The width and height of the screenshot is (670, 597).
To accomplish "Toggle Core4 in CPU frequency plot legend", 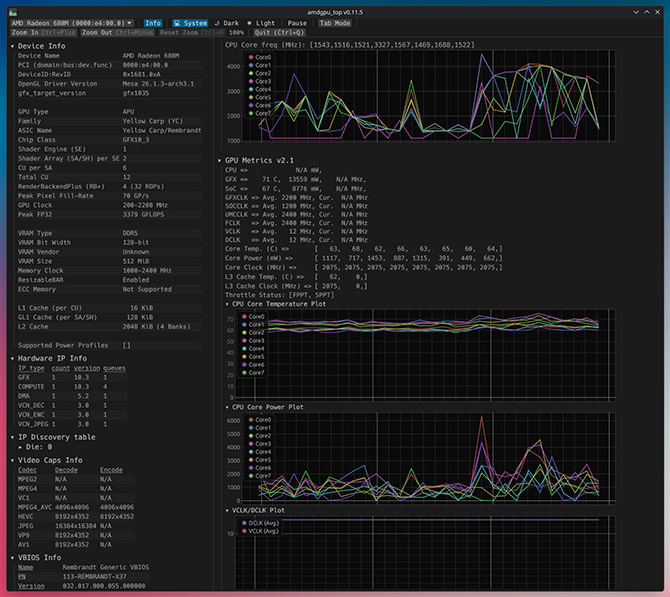I will click(259, 89).
